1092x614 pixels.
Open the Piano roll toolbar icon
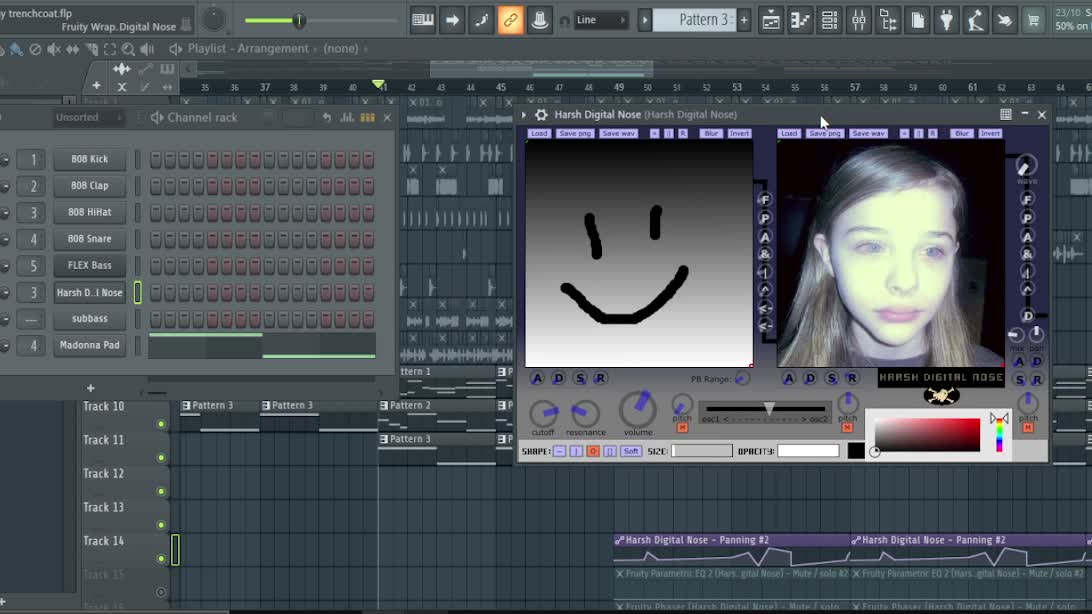pos(799,20)
